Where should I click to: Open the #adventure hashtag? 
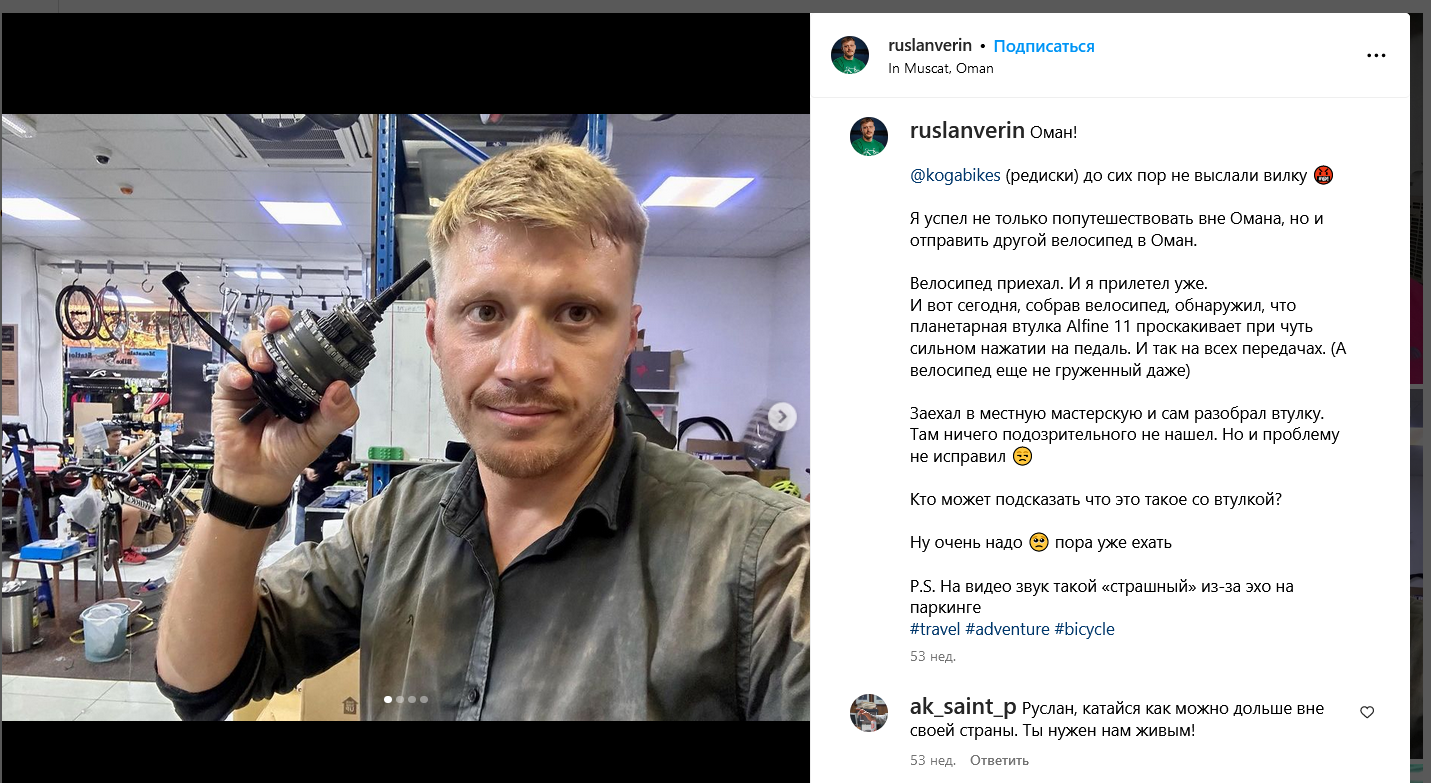pyautogui.click(x=1007, y=629)
